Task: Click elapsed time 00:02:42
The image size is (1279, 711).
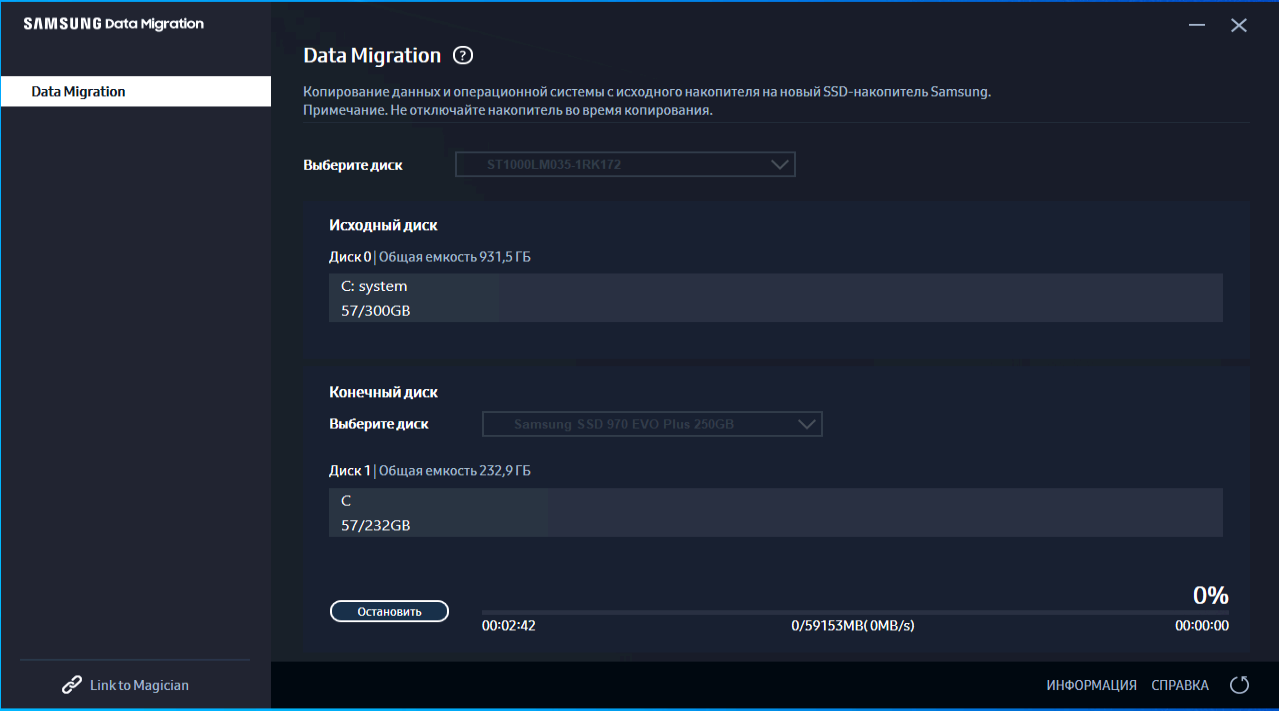Action: (x=508, y=626)
